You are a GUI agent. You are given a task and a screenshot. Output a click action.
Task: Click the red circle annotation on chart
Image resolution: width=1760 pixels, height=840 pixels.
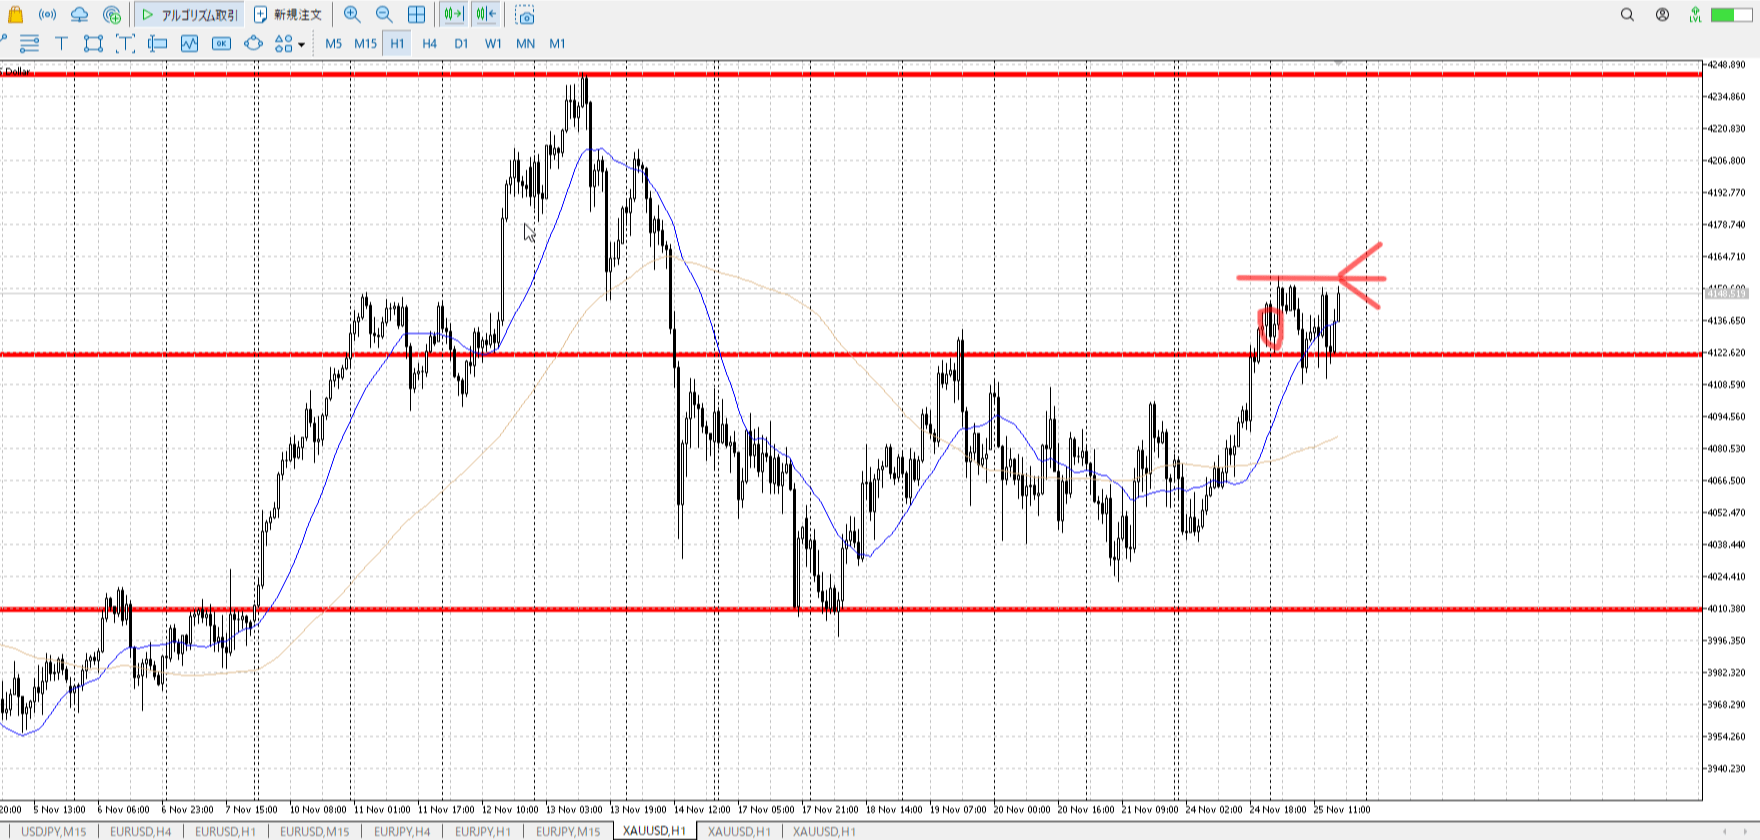pos(1270,328)
